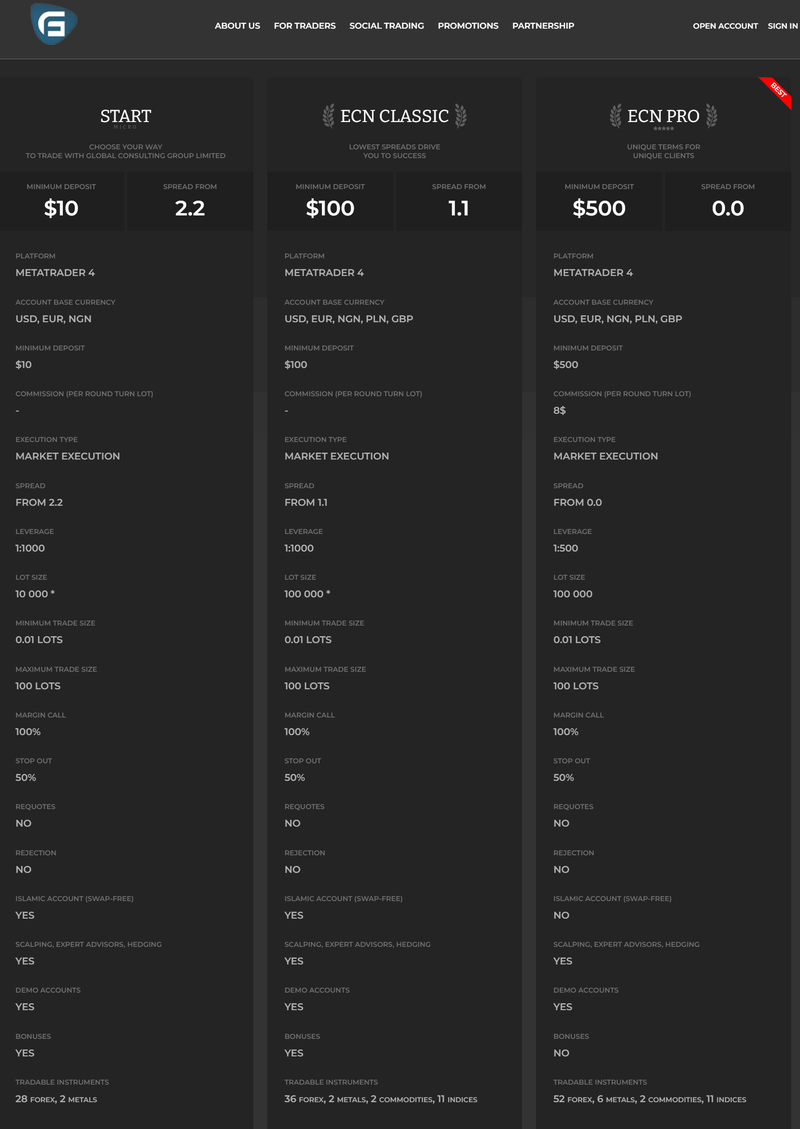Click the five stars under ECN PRO
The height and width of the screenshot is (1129, 800).
(663, 130)
